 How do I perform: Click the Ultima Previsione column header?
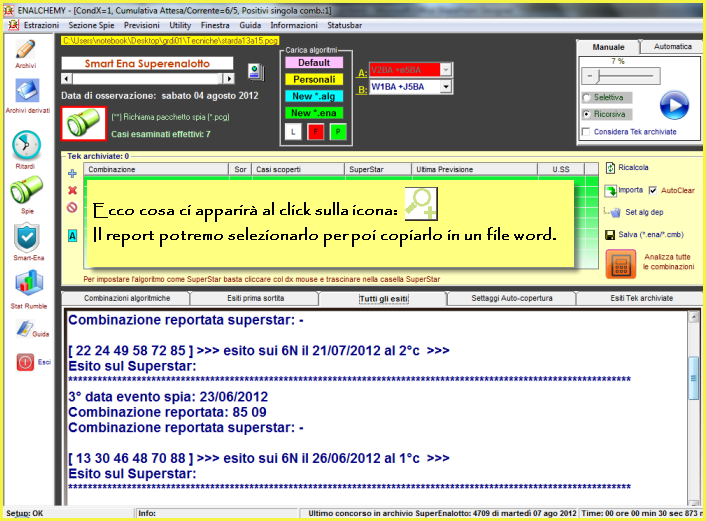coord(475,169)
